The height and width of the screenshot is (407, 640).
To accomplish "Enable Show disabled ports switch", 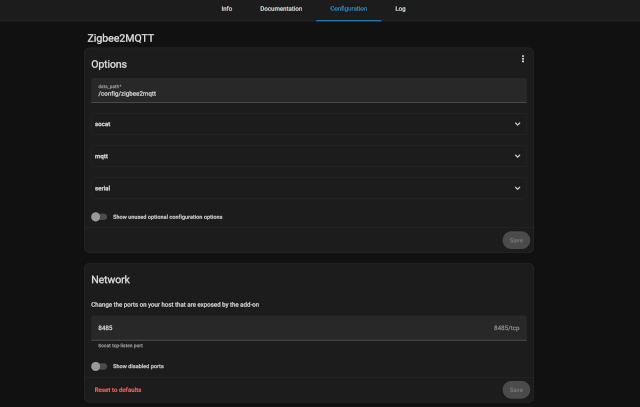I will pos(99,366).
